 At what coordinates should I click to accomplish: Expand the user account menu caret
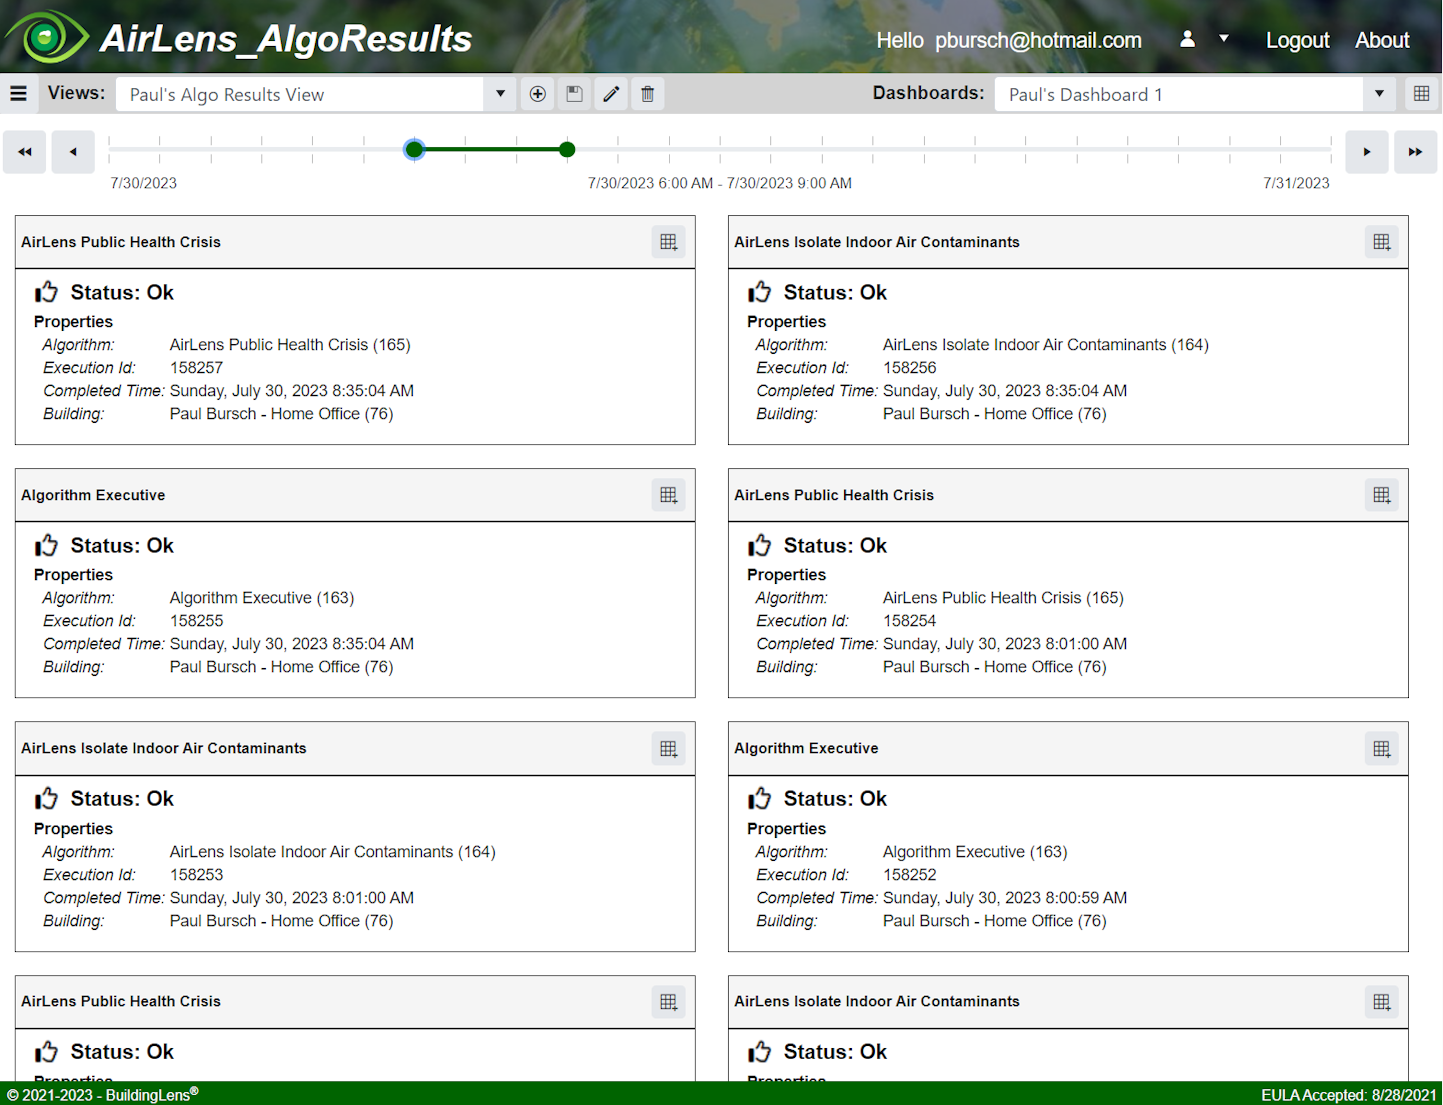click(1223, 39)
